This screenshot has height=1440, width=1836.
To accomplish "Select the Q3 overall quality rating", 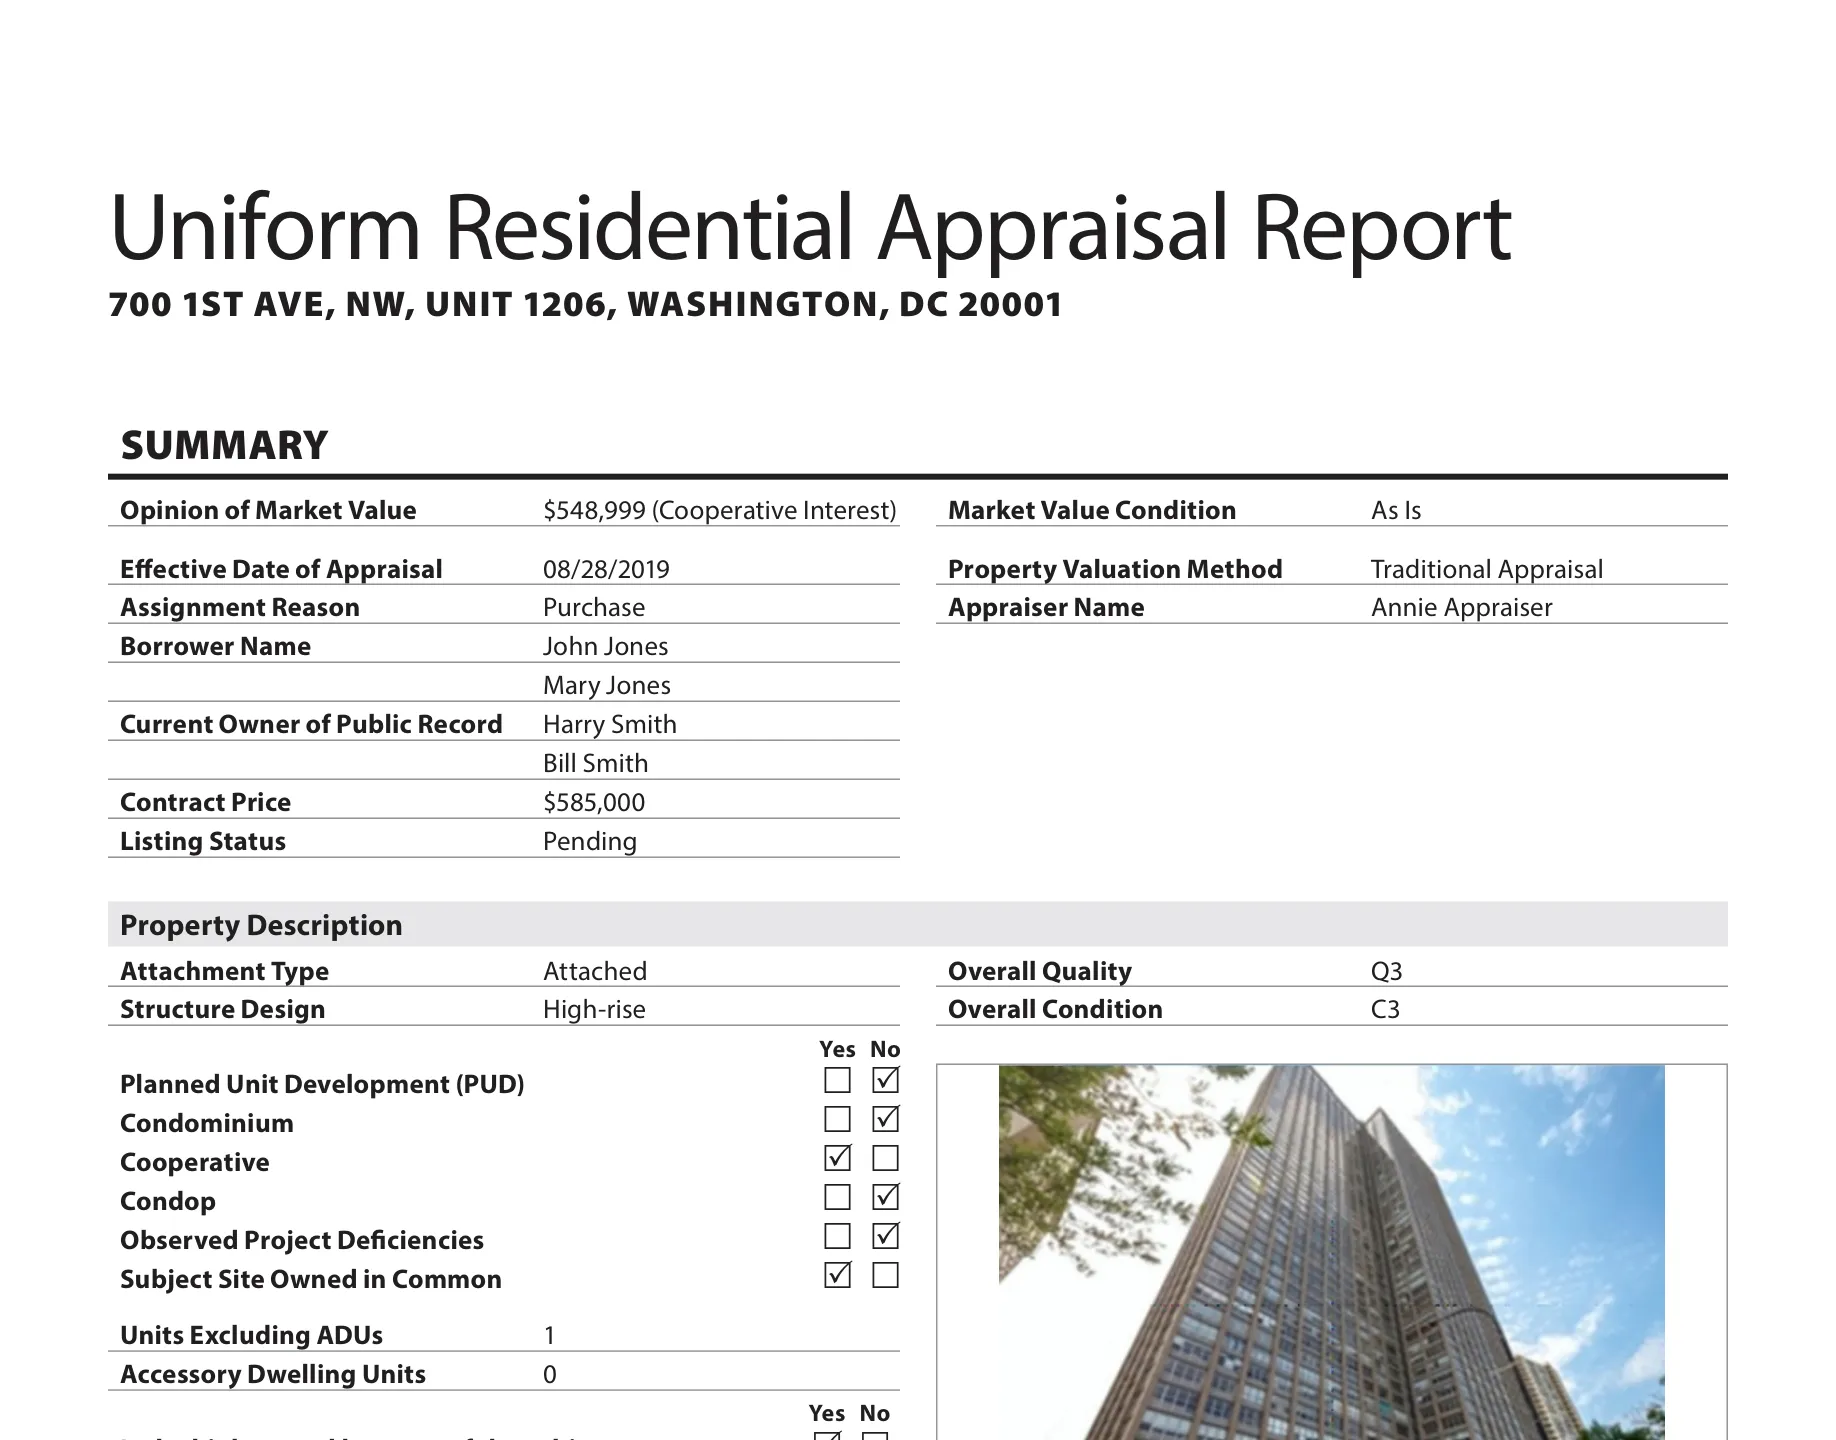I will coord(1387,972).
